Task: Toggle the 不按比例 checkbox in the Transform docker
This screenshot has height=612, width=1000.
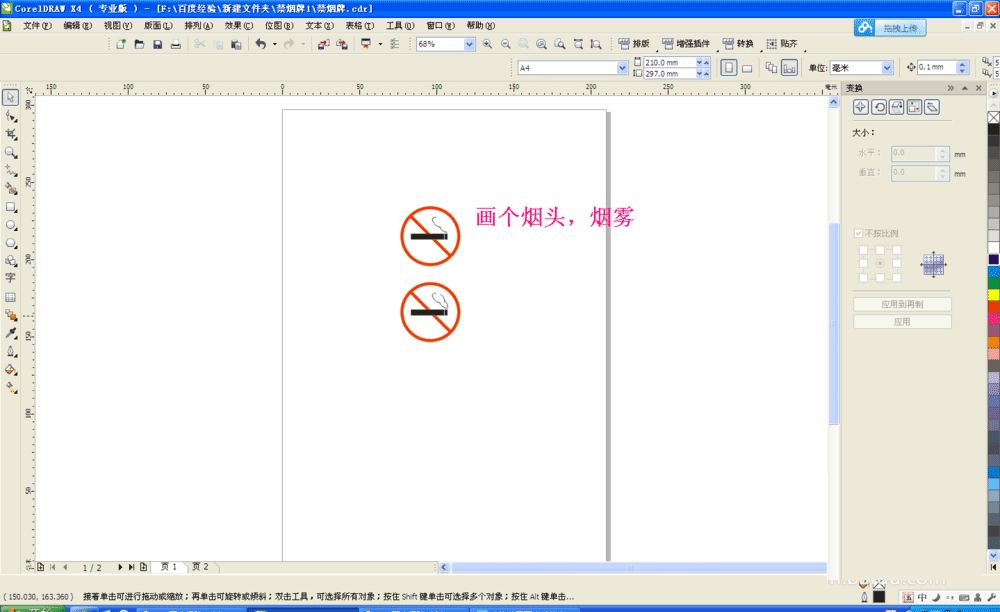Action: [858, 232]
